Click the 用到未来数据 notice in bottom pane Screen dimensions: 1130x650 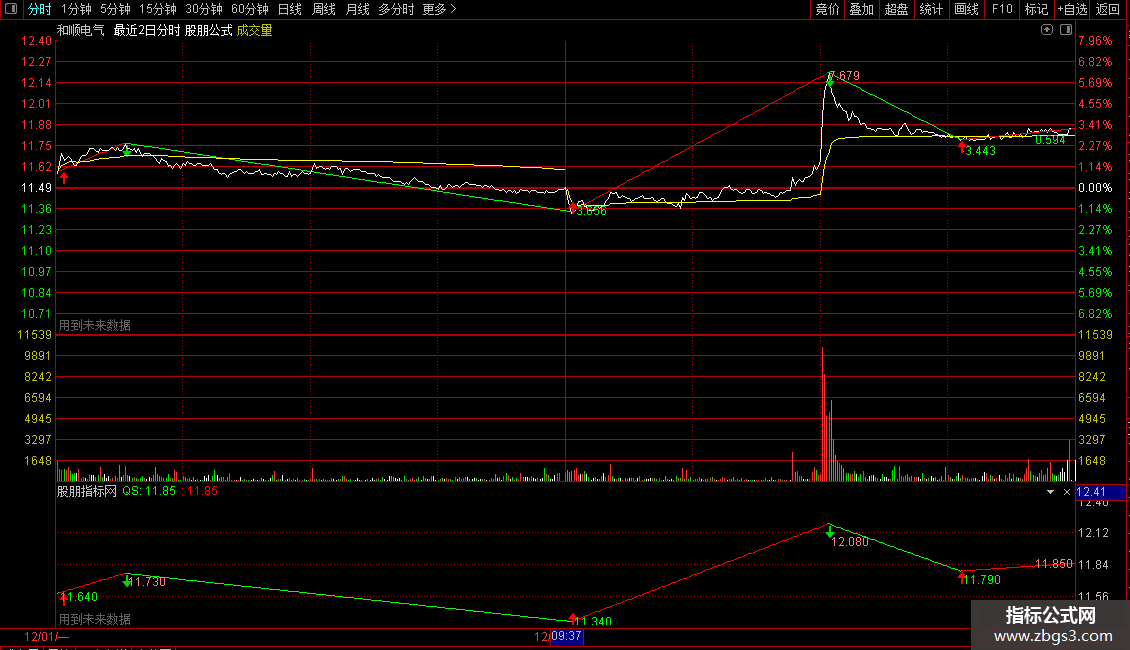pyautogui.click(x=94, y=619)
